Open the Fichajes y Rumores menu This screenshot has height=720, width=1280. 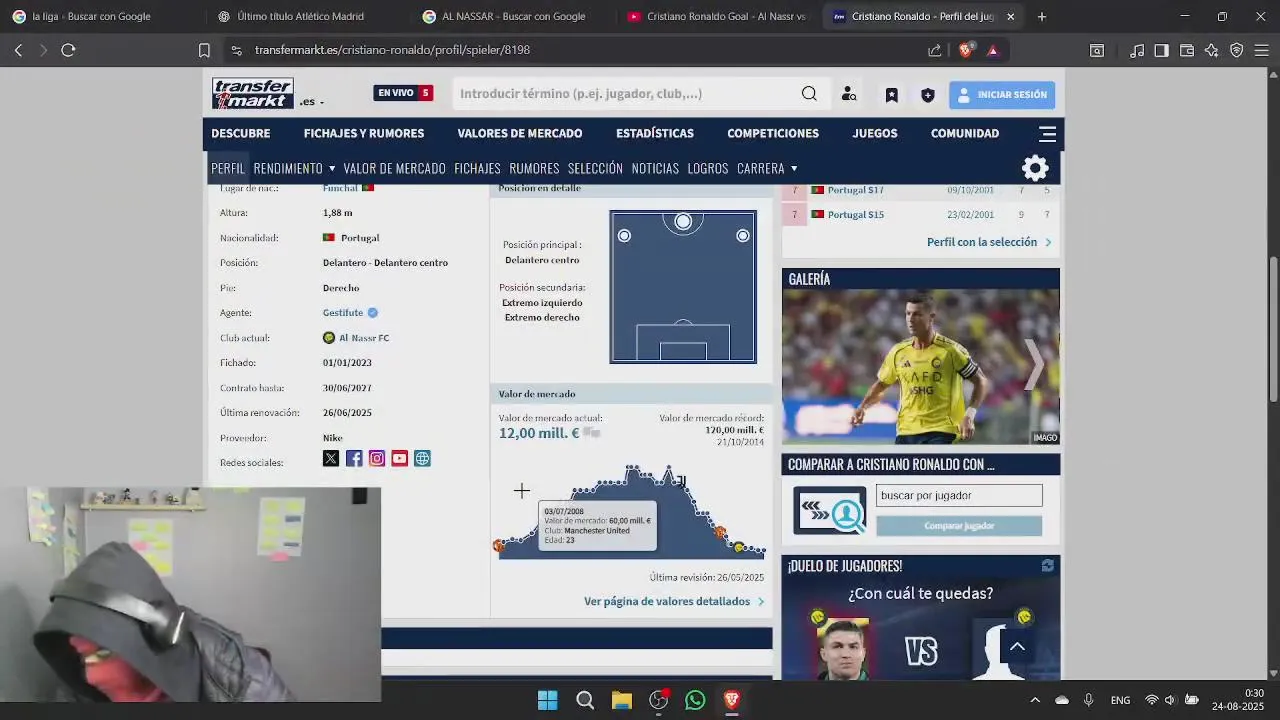(364, 133)
